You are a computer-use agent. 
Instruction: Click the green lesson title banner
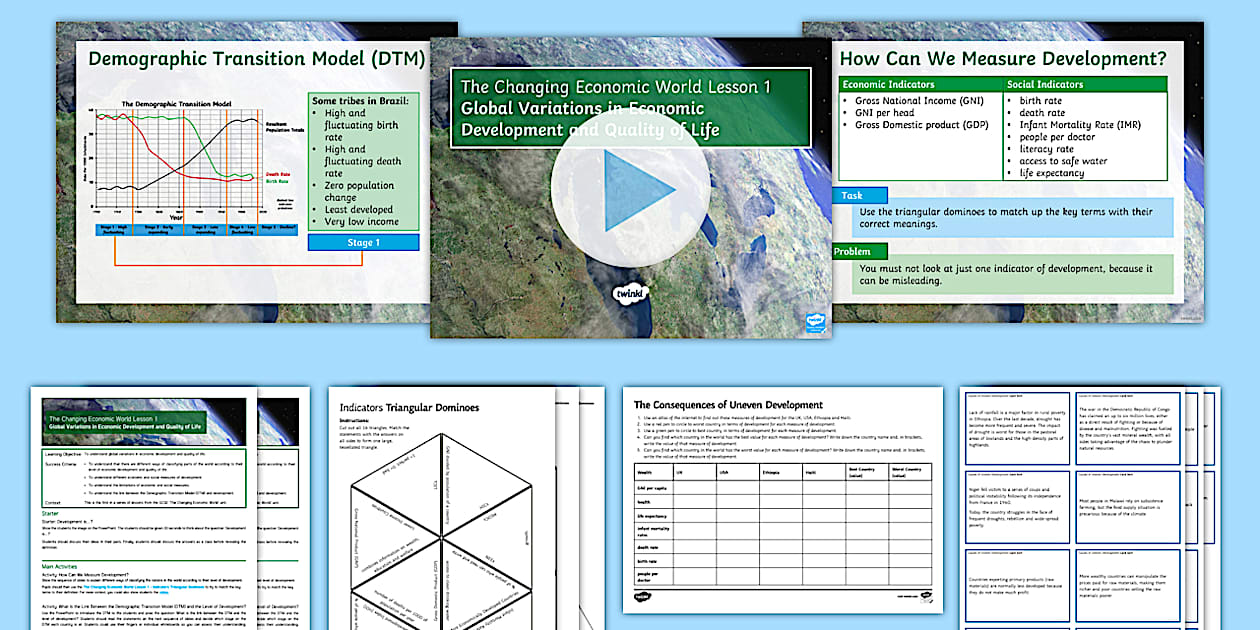coord(630,107)
